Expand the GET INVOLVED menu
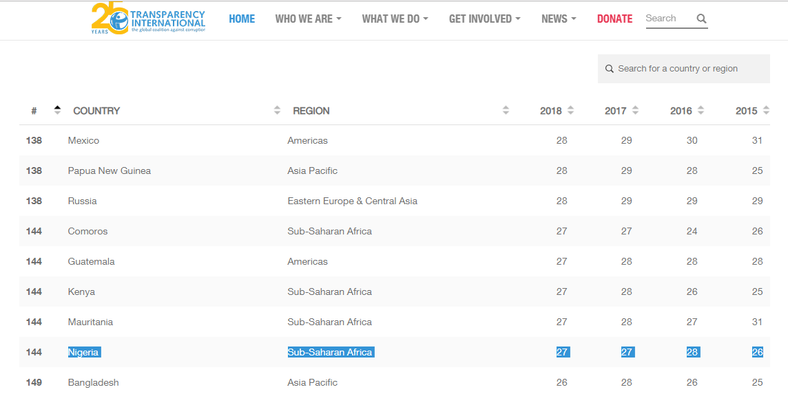Viewport: 788px width, 396px height. coord(484,19)
